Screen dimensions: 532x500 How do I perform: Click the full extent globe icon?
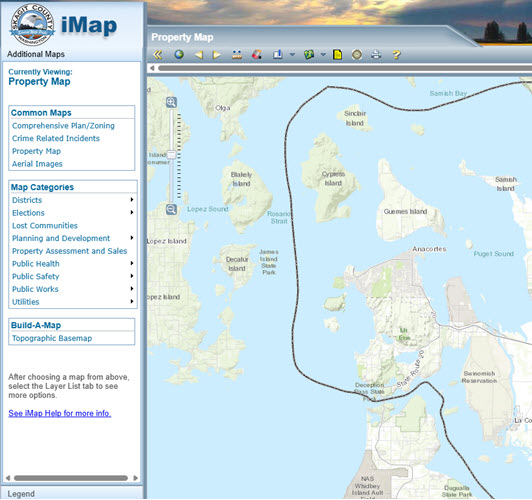179,54
